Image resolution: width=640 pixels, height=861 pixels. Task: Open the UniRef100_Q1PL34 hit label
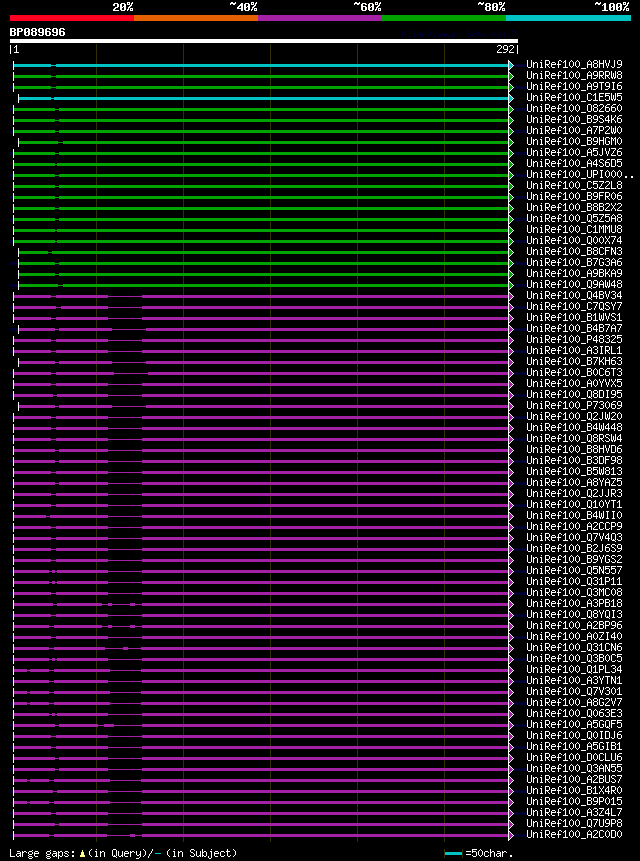(x=574, y=669)
